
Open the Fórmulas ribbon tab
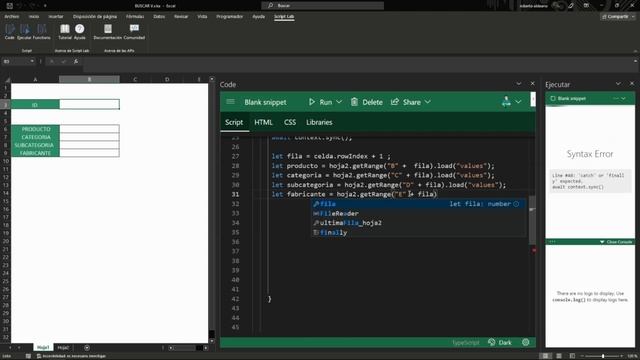(135, 16)
